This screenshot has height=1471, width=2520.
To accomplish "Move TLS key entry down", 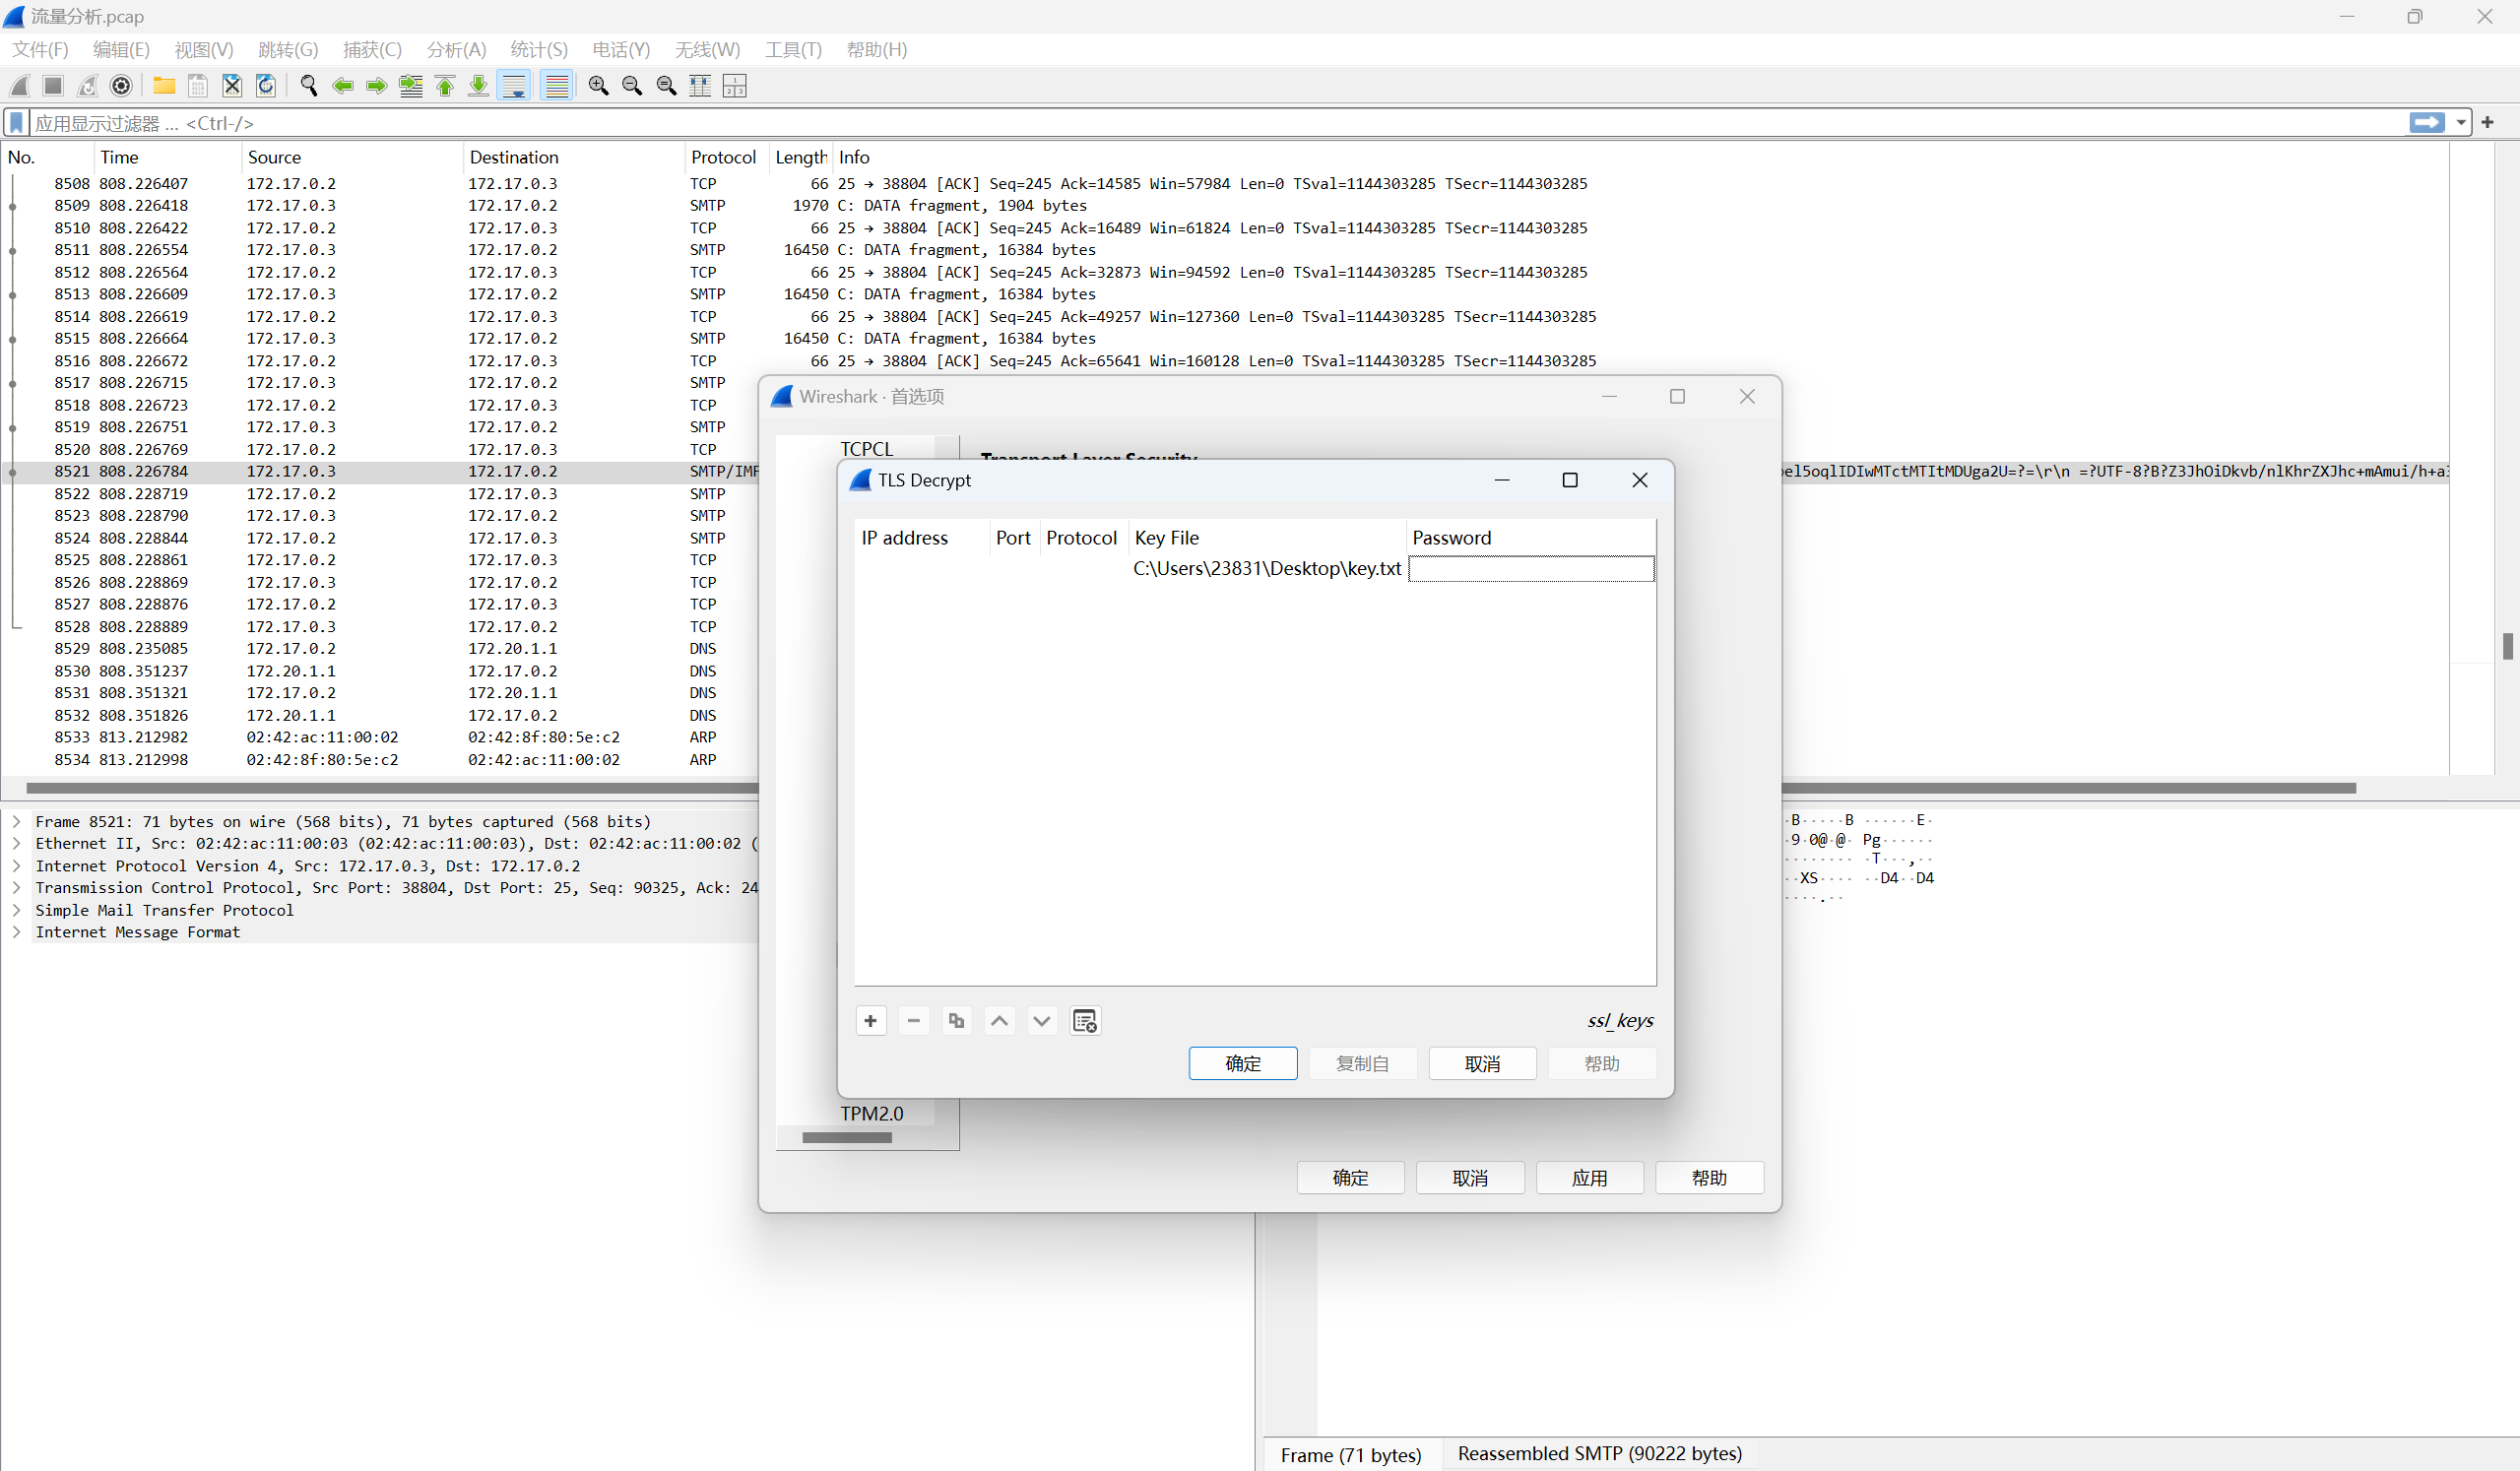I will click(1042, 1021).
